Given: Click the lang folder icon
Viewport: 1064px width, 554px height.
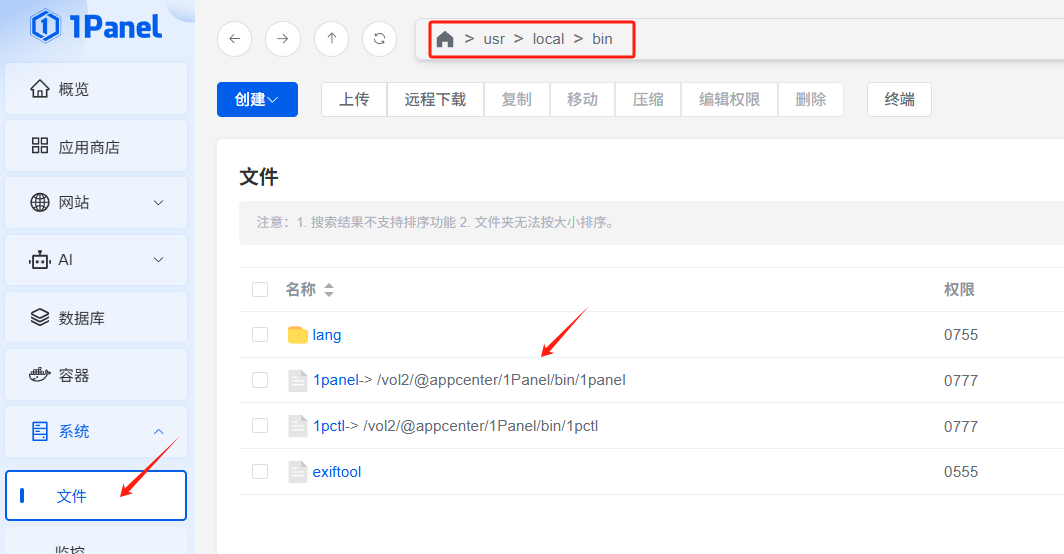Looking at the screenshot, I should coord(297,335).
